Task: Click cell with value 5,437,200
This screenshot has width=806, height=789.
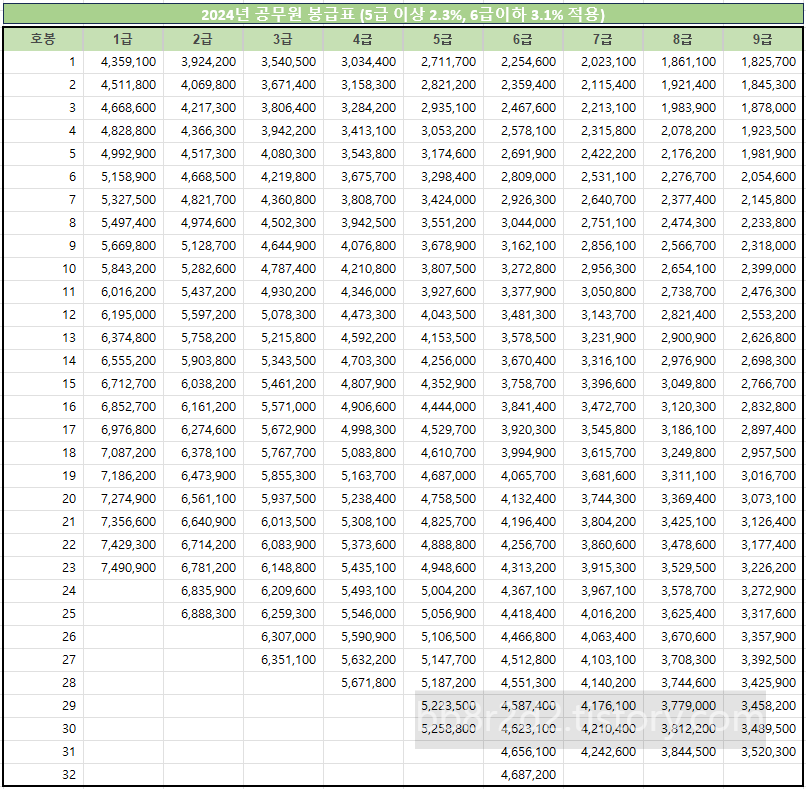Action: [203, 292]
